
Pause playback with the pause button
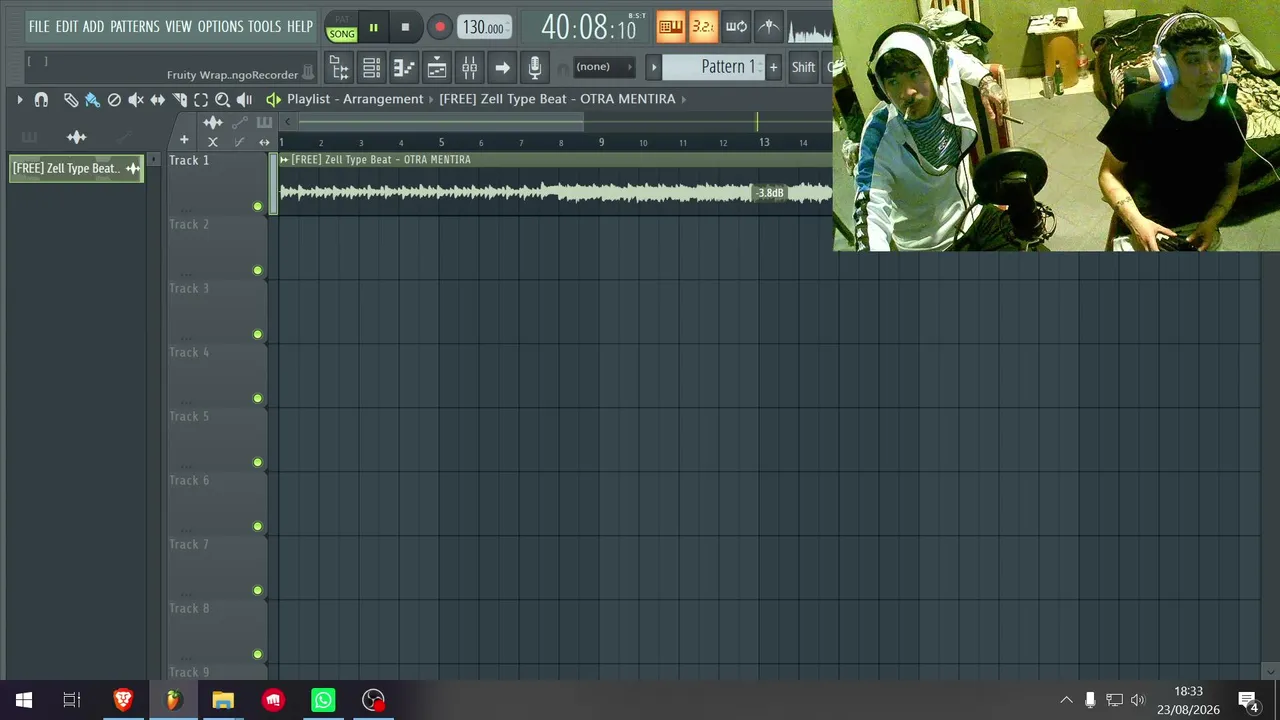[374, 28]
